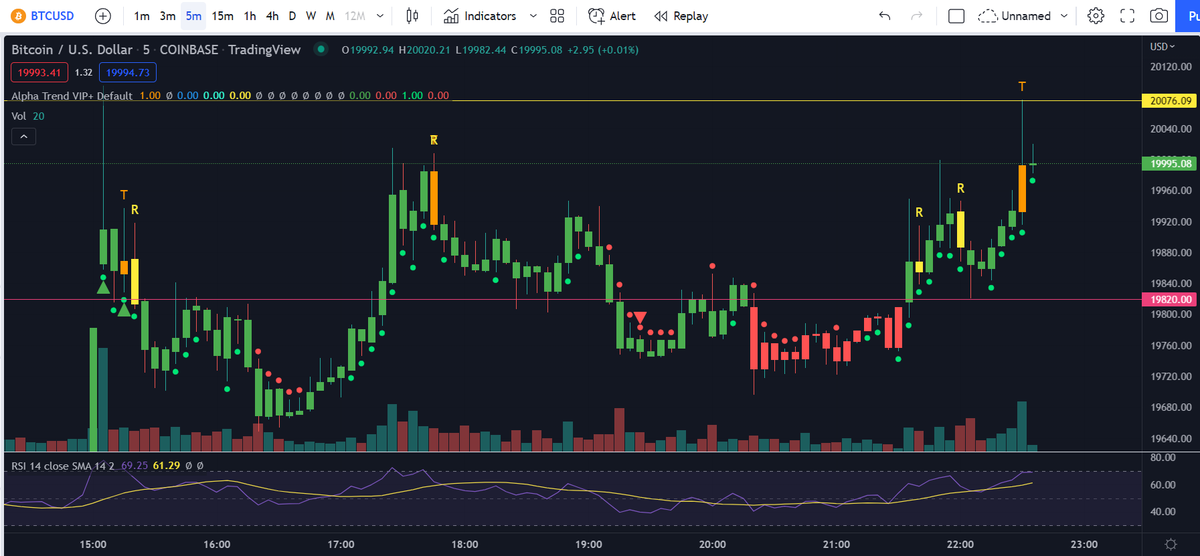The image size is (1200, 556).
Task: Click the spread value 1.32
Action: 83,72
